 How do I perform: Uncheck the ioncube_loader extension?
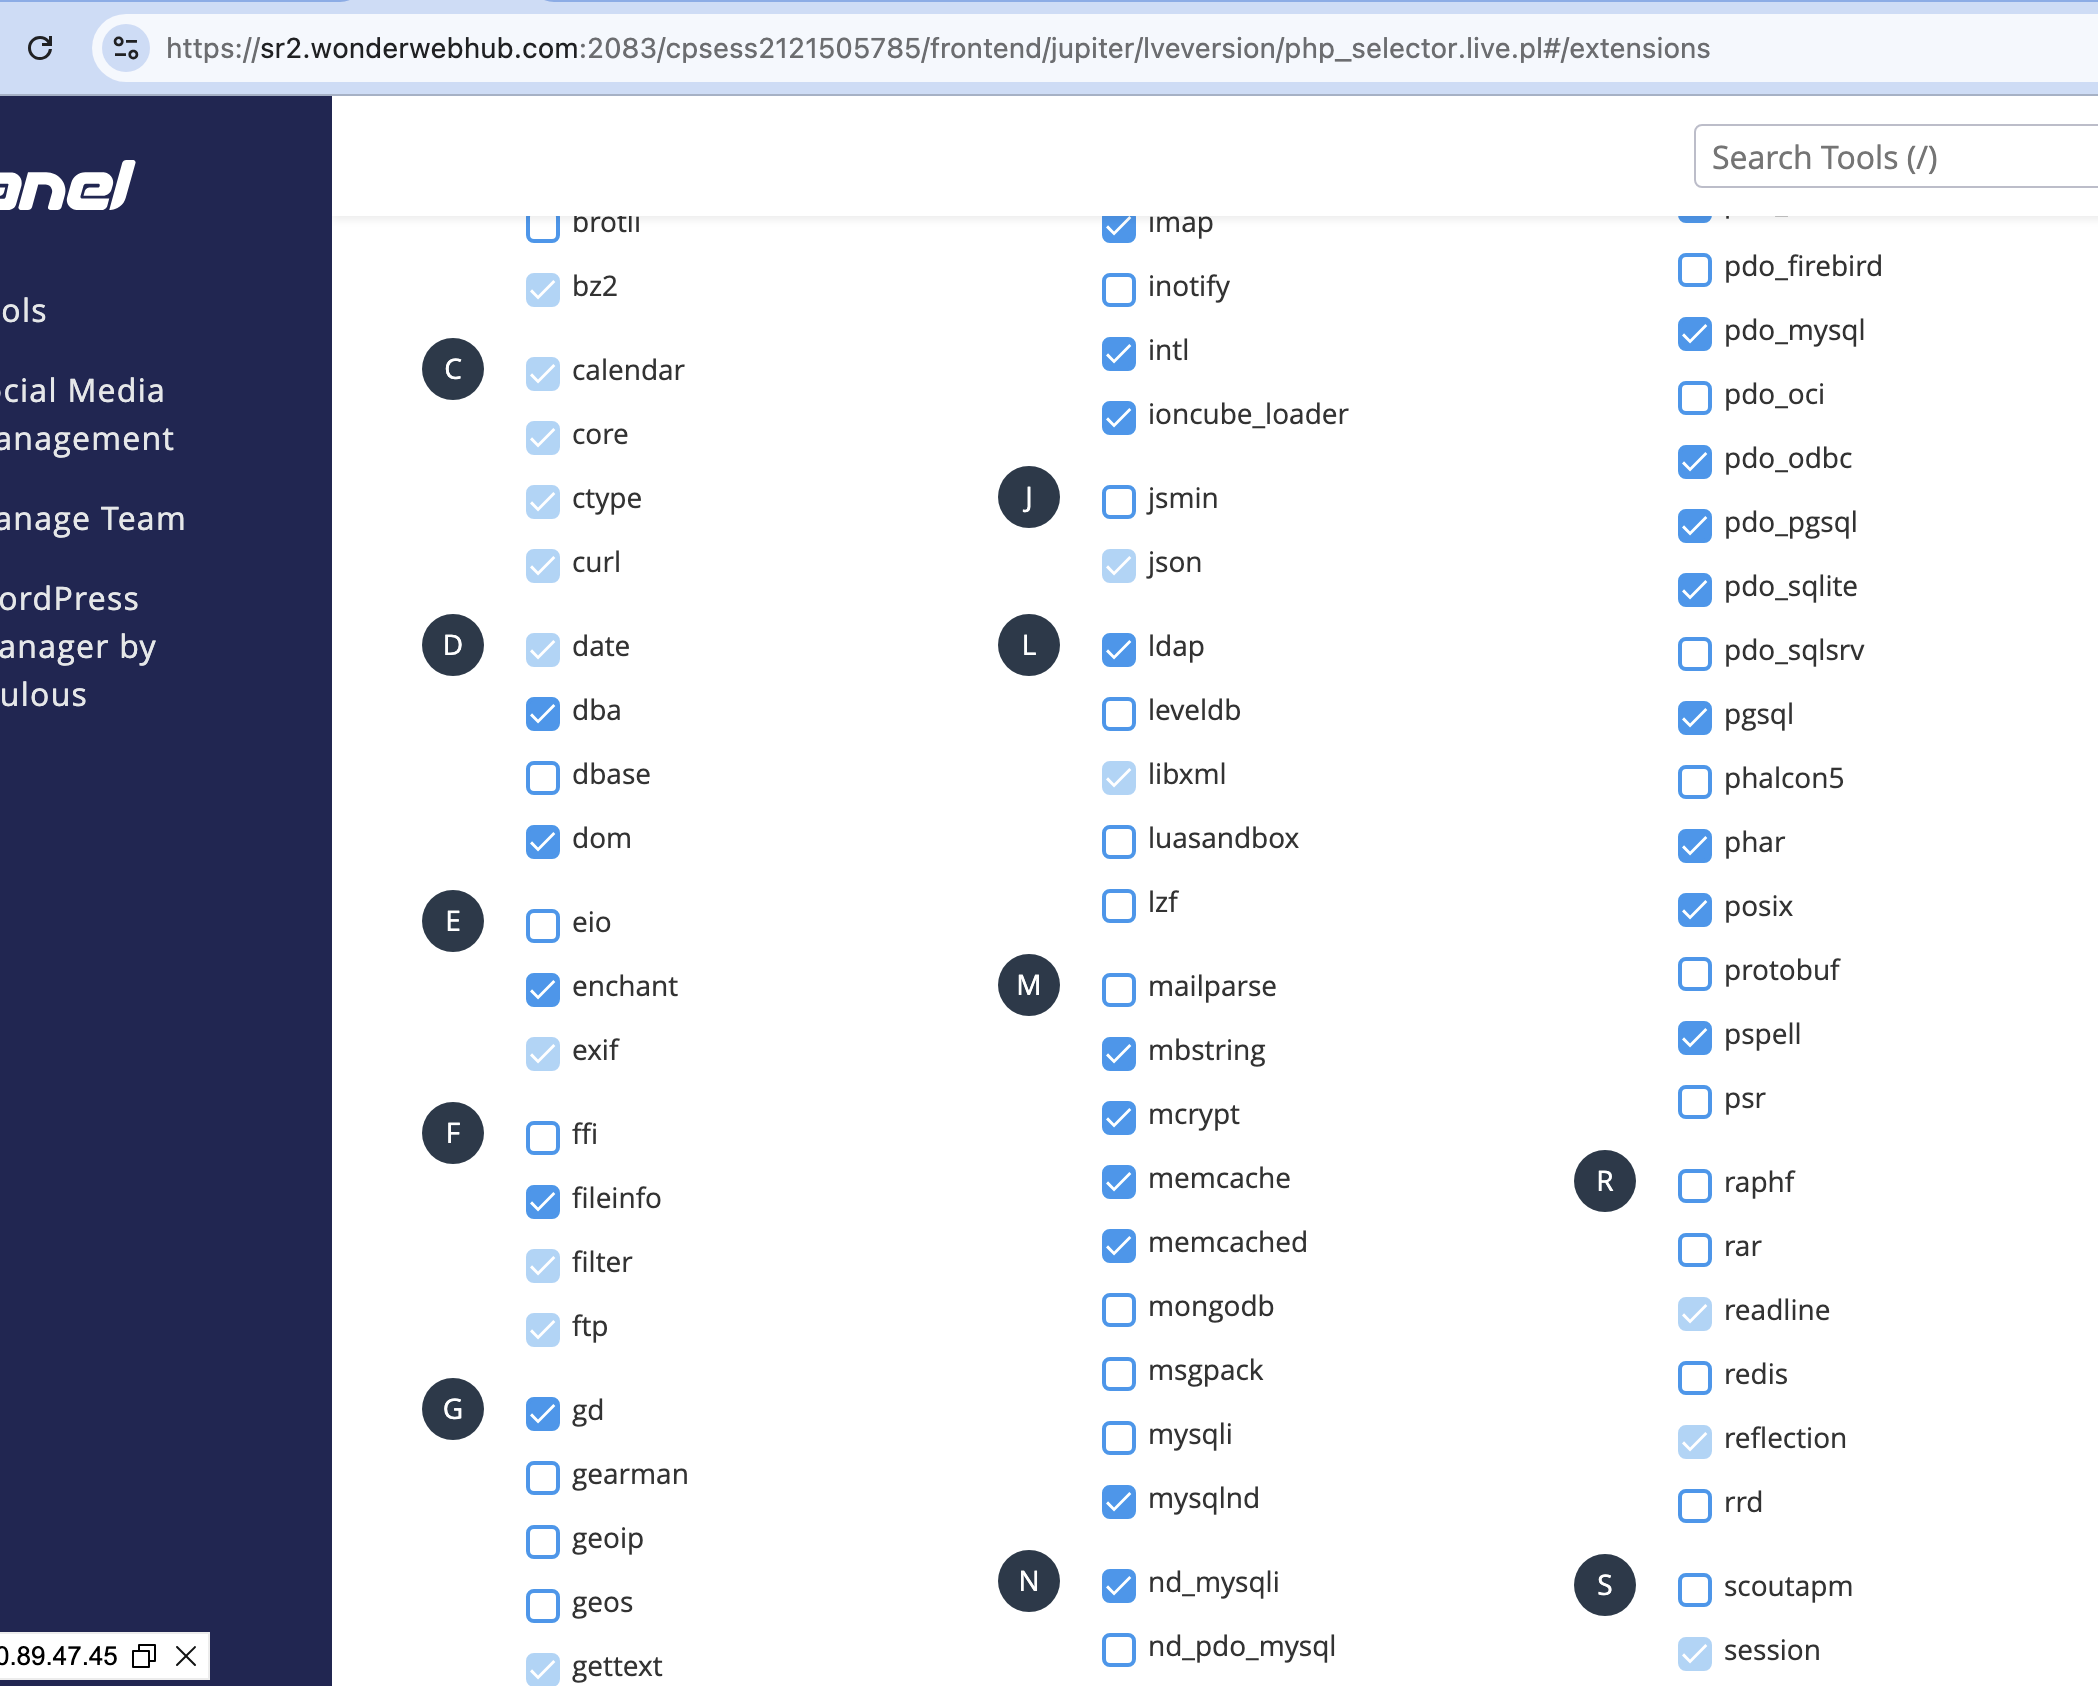(x=1119, y=417)
